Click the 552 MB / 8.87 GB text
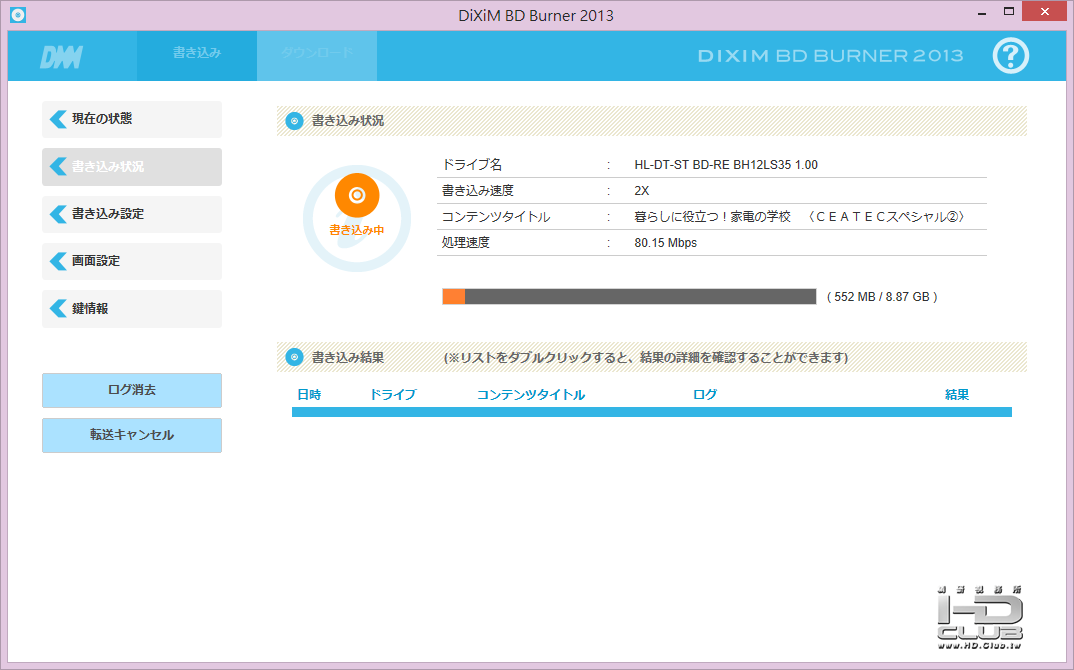 (x=882, y=297)
